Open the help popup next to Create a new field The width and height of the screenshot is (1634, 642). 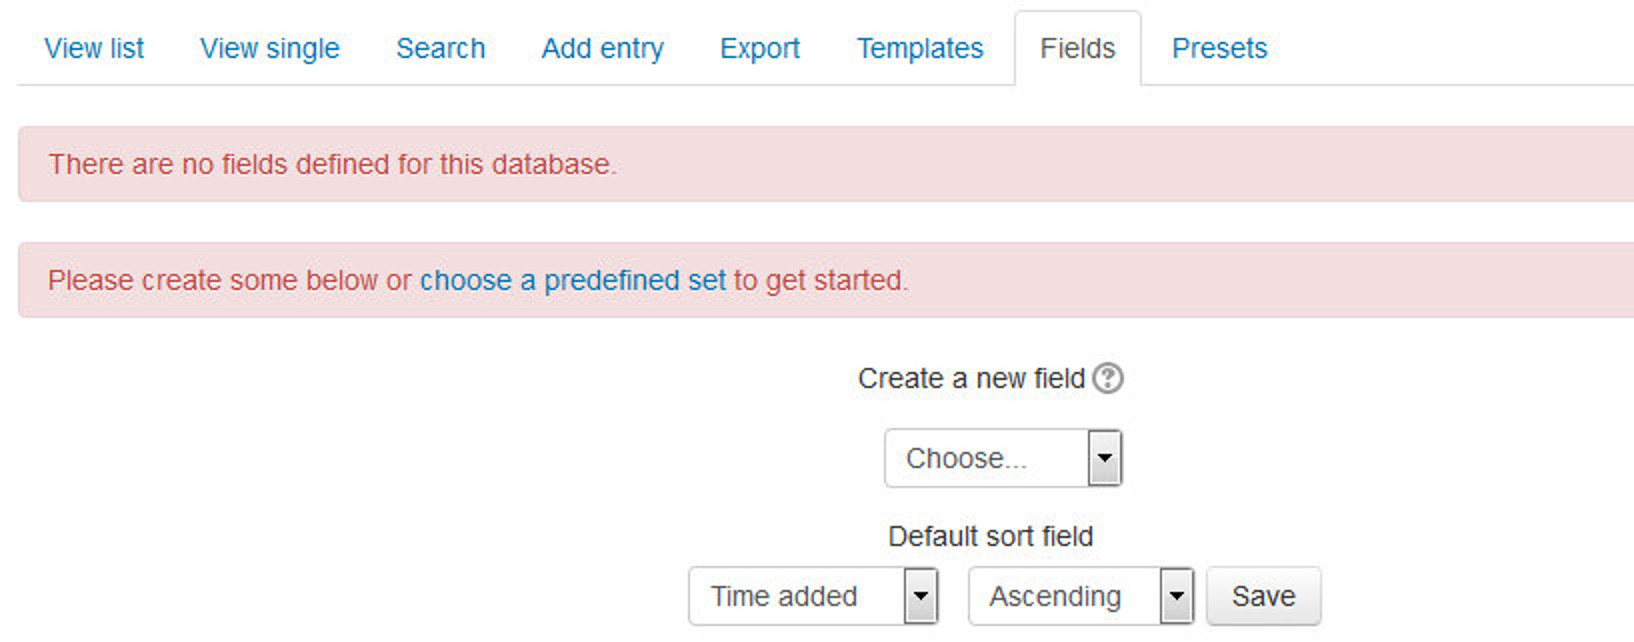tap(1108, 378)
